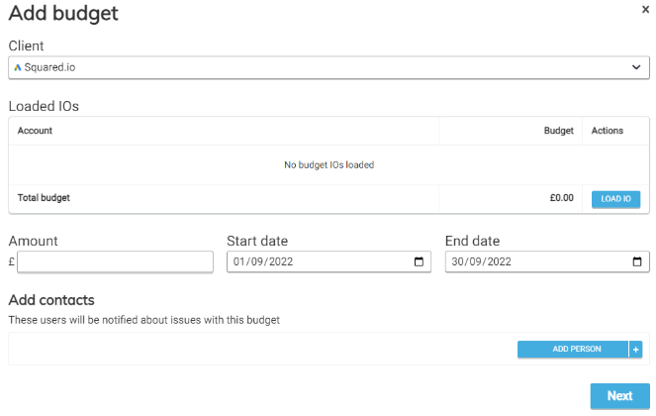This screenshot has height=416, width=656.
Task: Select the Total budget row label
Action: (44, 198)
